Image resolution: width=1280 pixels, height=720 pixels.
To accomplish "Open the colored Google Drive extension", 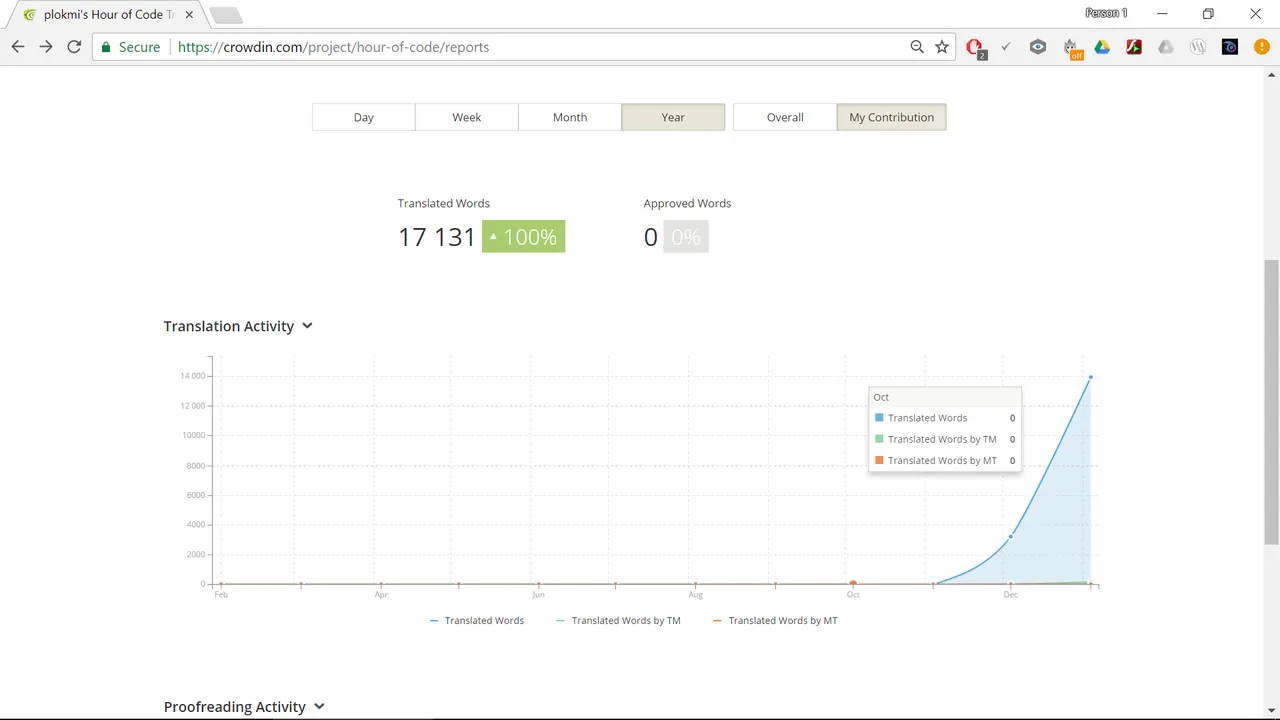I will [1102, 47].
